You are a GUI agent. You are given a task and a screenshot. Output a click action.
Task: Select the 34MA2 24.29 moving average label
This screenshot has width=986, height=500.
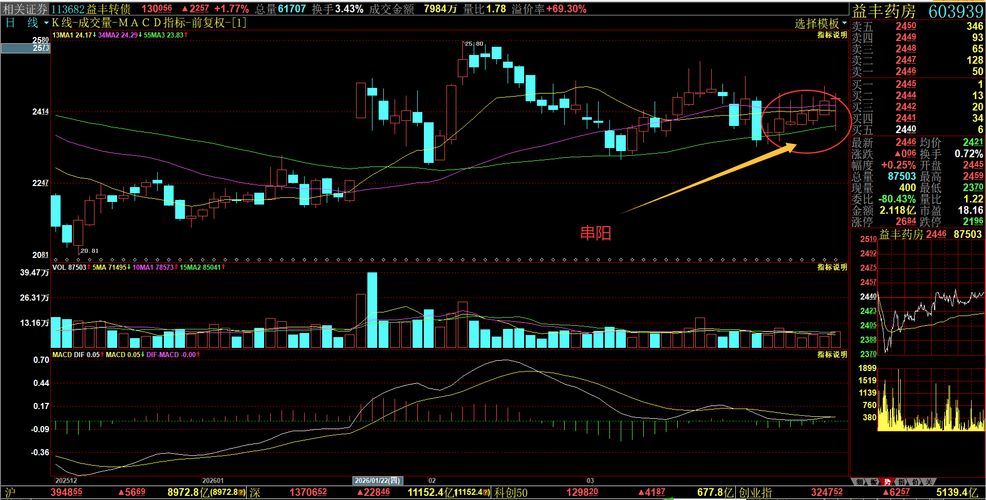[x=119, y=36]
